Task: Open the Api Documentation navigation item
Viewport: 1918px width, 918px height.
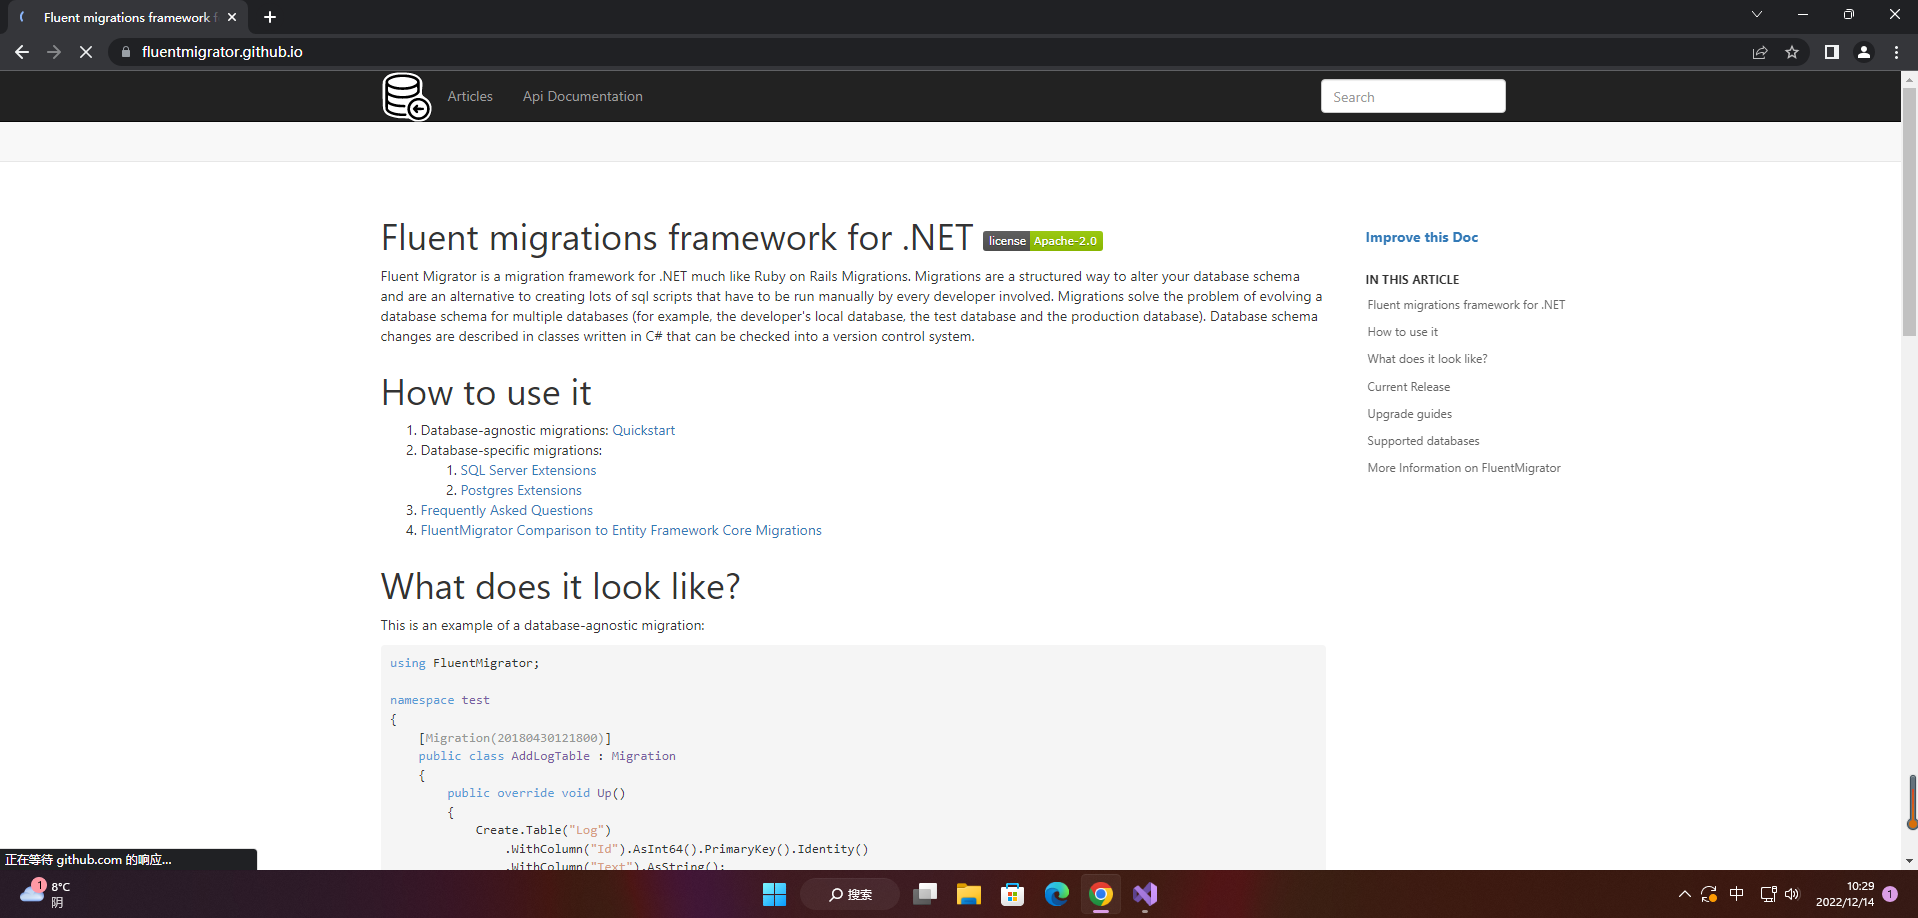Action: [582, 97]
